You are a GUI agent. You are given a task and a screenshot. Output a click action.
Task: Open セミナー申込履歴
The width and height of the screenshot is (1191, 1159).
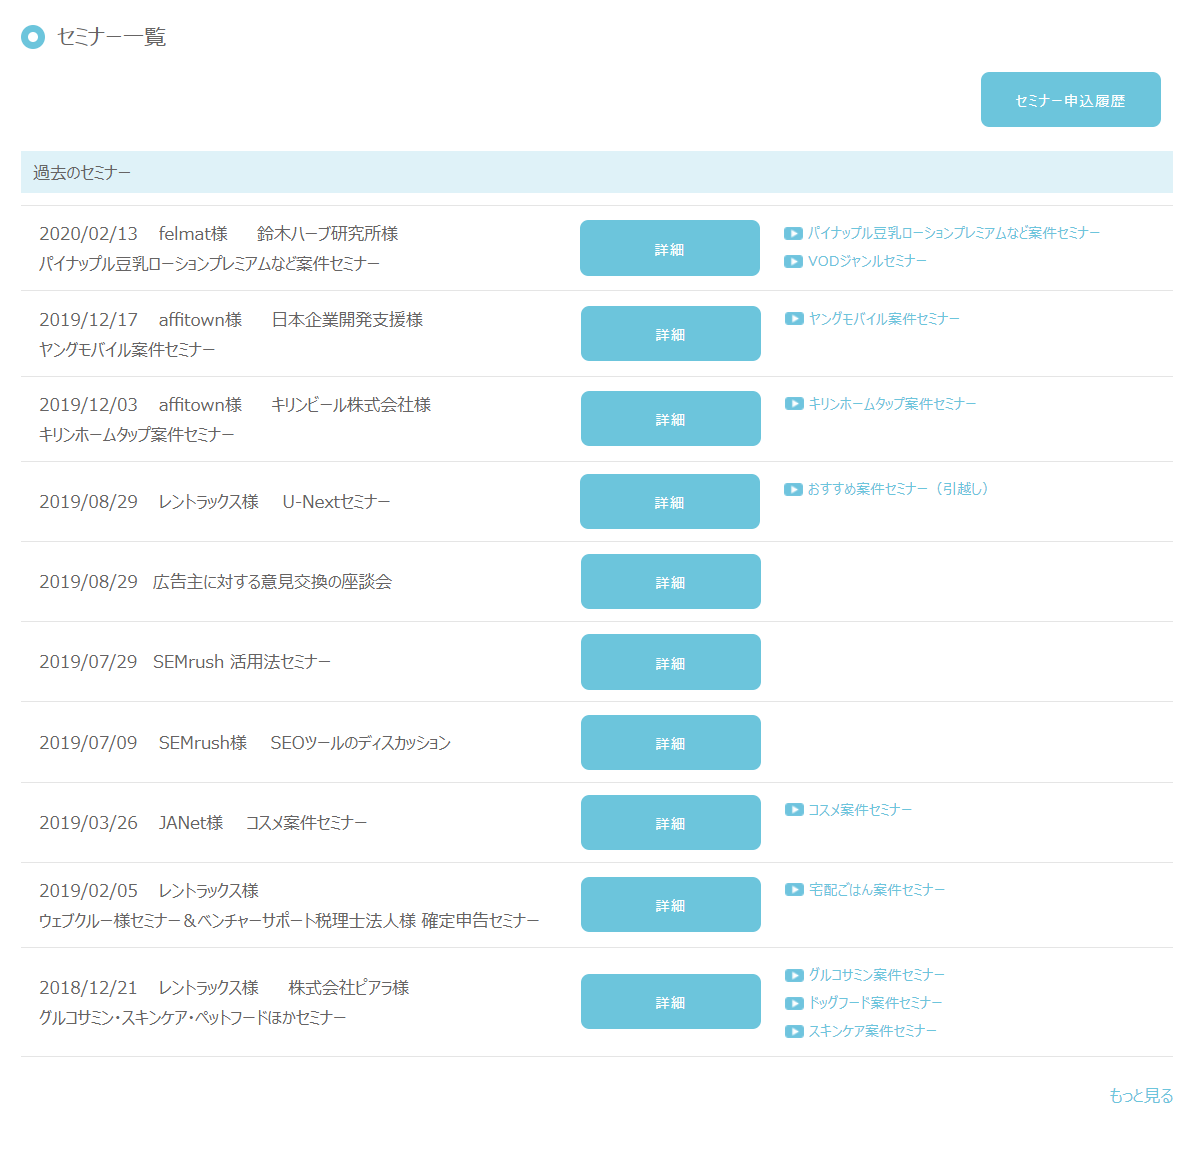(x=1070, y=99)
